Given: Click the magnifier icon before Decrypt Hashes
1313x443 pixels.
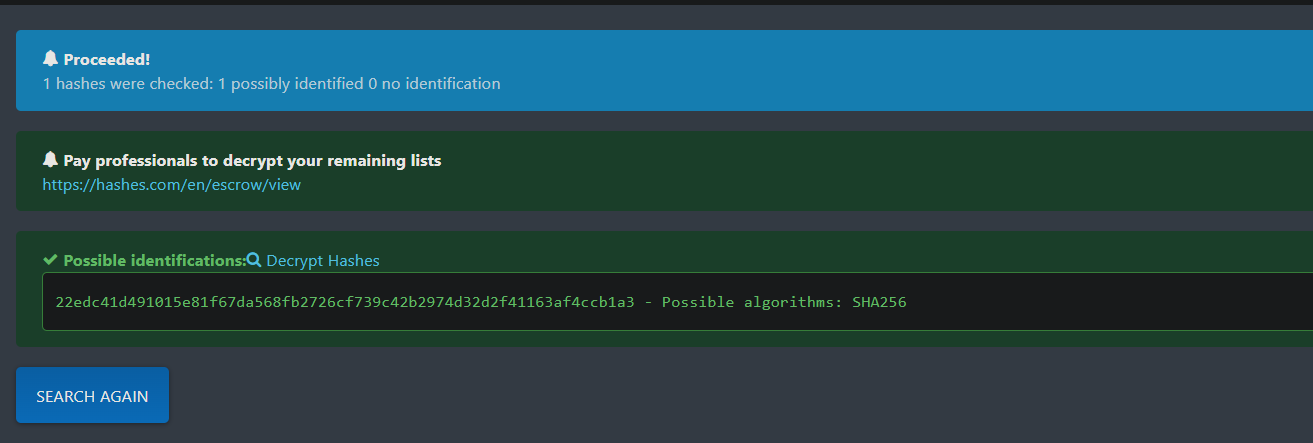Looking at the screenshot, I should [254, 260].
